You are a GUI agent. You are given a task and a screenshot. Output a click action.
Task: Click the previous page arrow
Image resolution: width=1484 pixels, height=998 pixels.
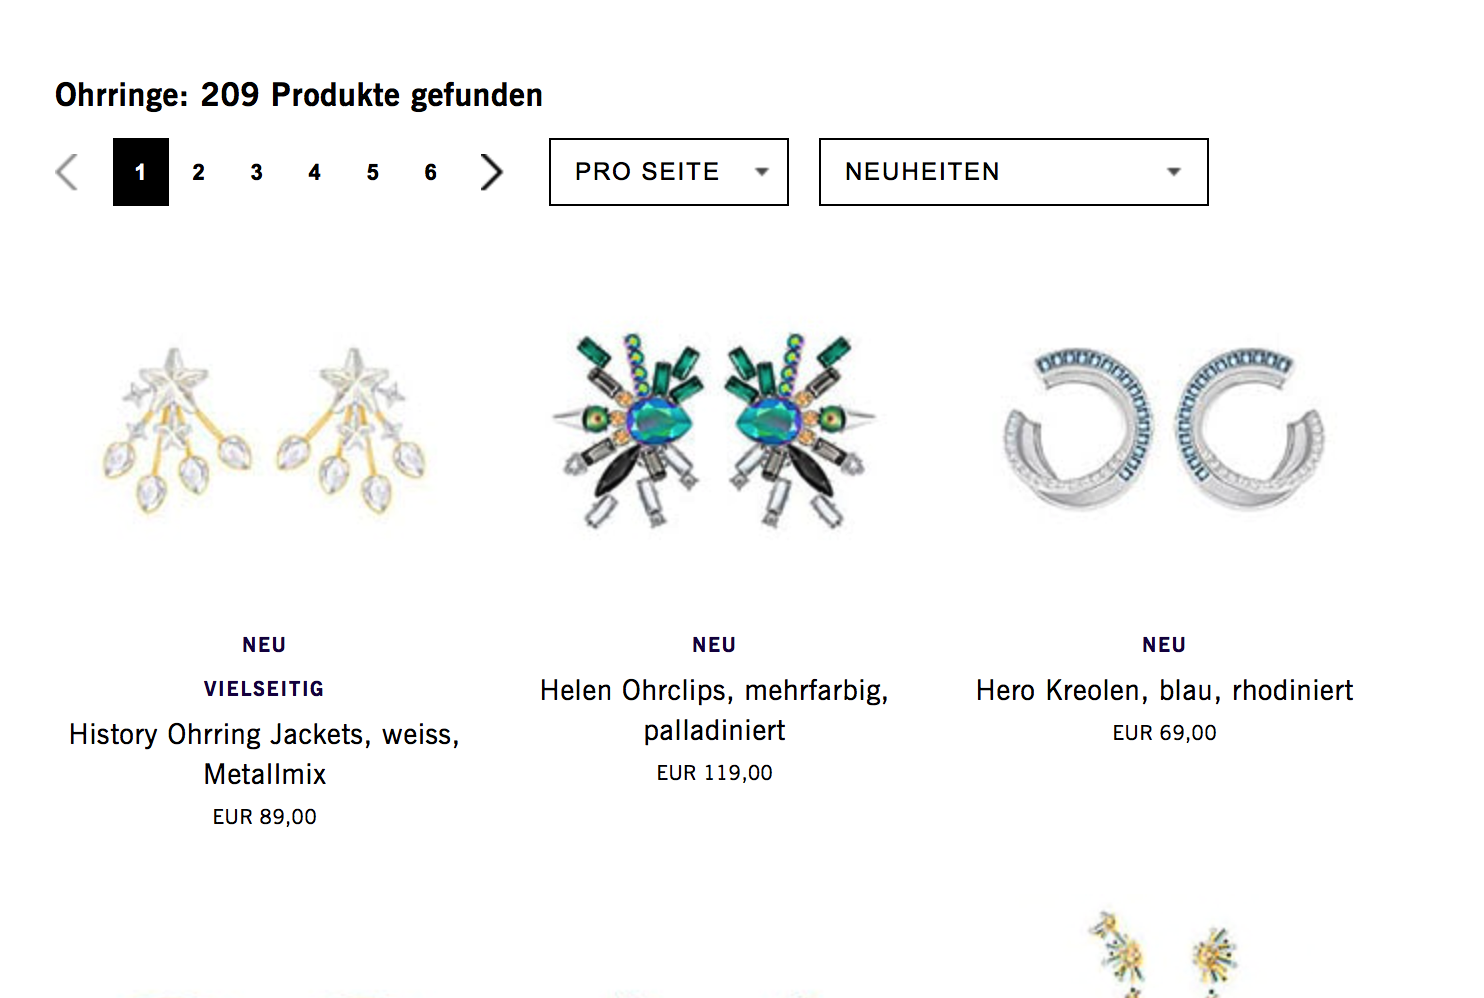[67, 172]
